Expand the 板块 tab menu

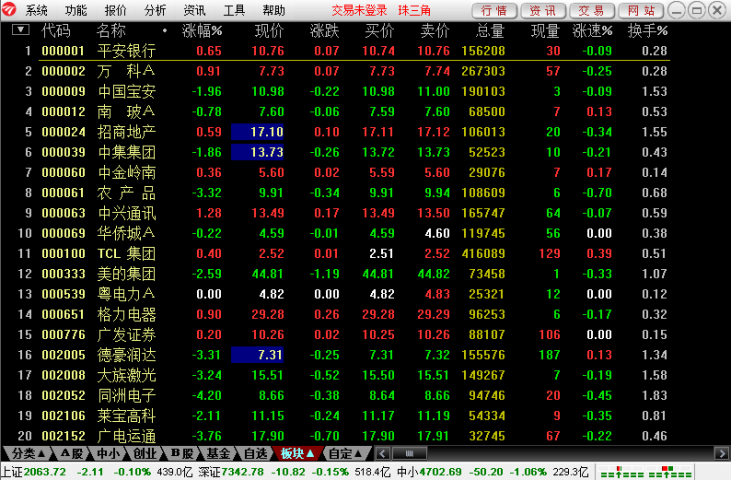pyautogui.click(x=298, y=454)
